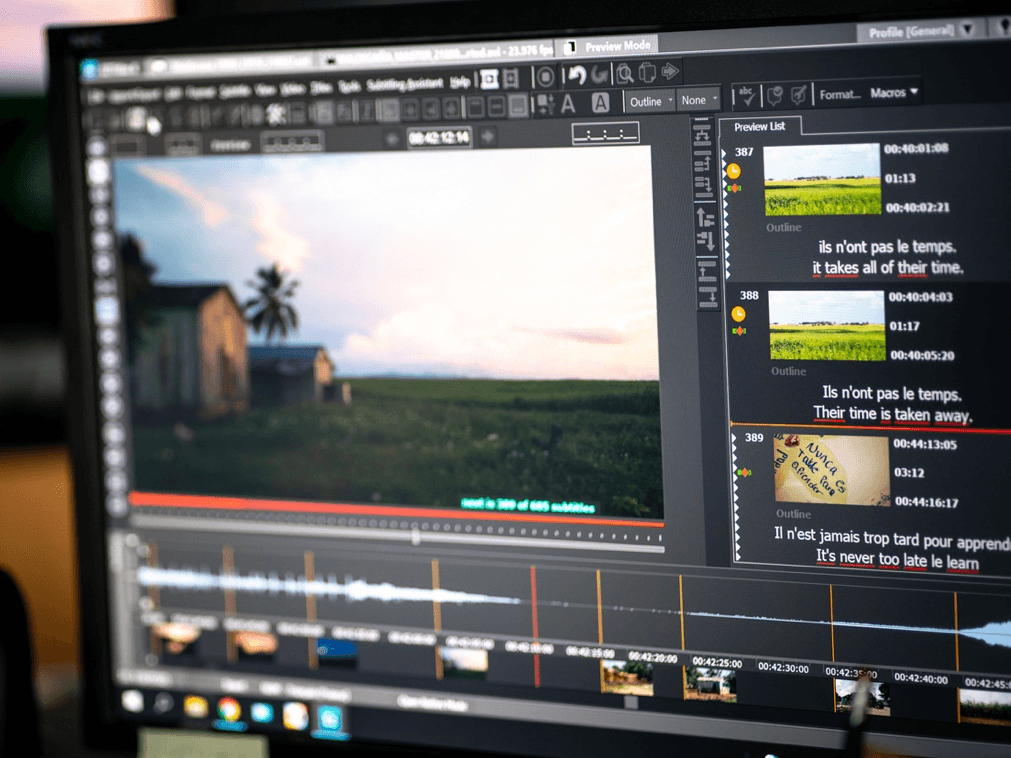Click the text "Their time is taken away."
This screenshot has height=758, width=1011.
pyautogui.click(x=892, y=414)
